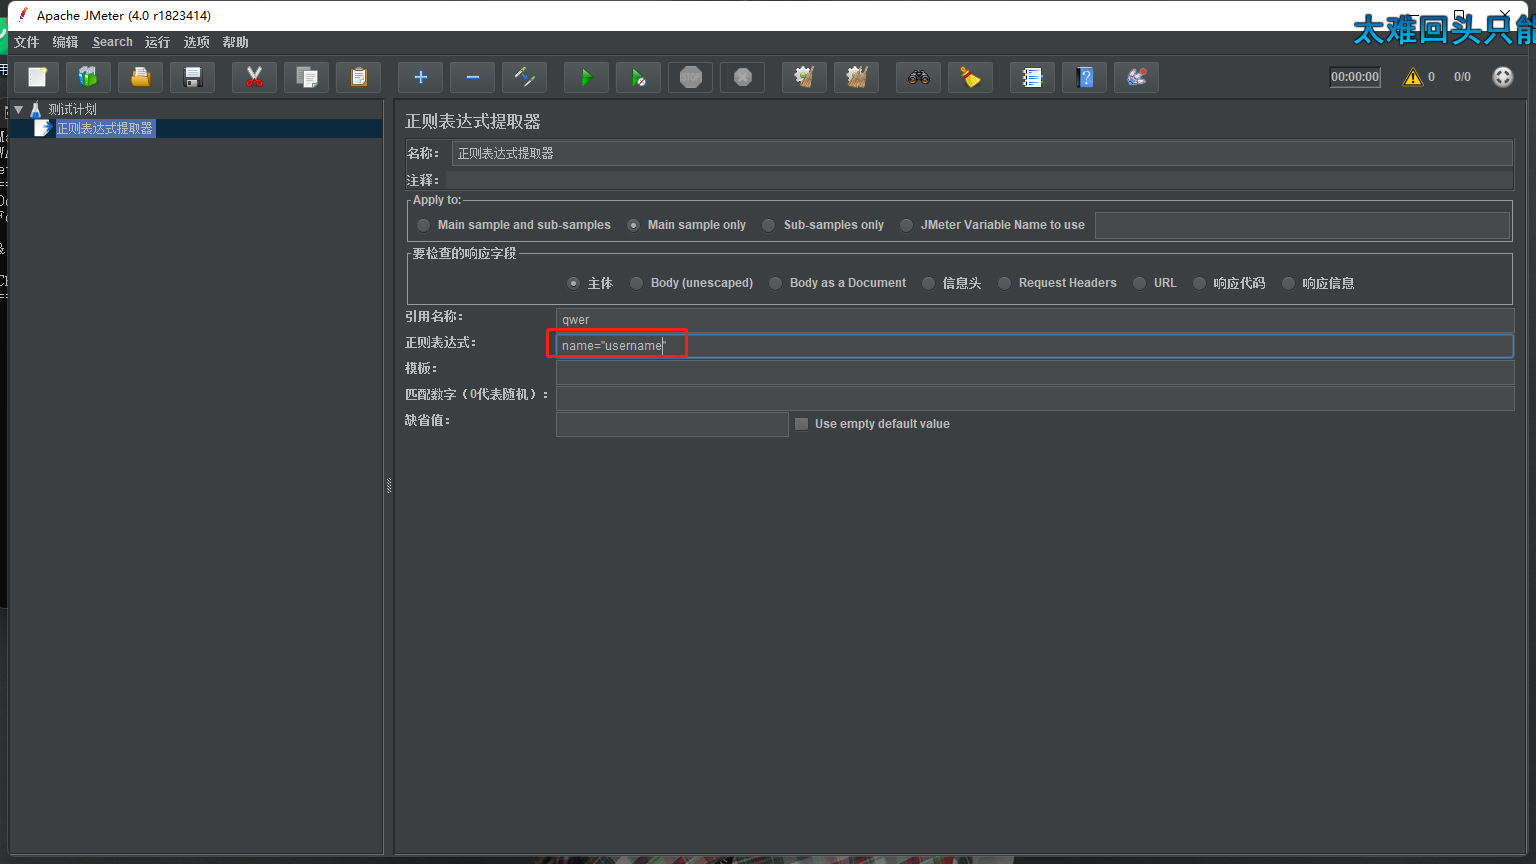Viewport: 1536px width, 864px height.
Task: Open Search with binoculars icon
Action: pyautogui.click(x=919, y=77)
